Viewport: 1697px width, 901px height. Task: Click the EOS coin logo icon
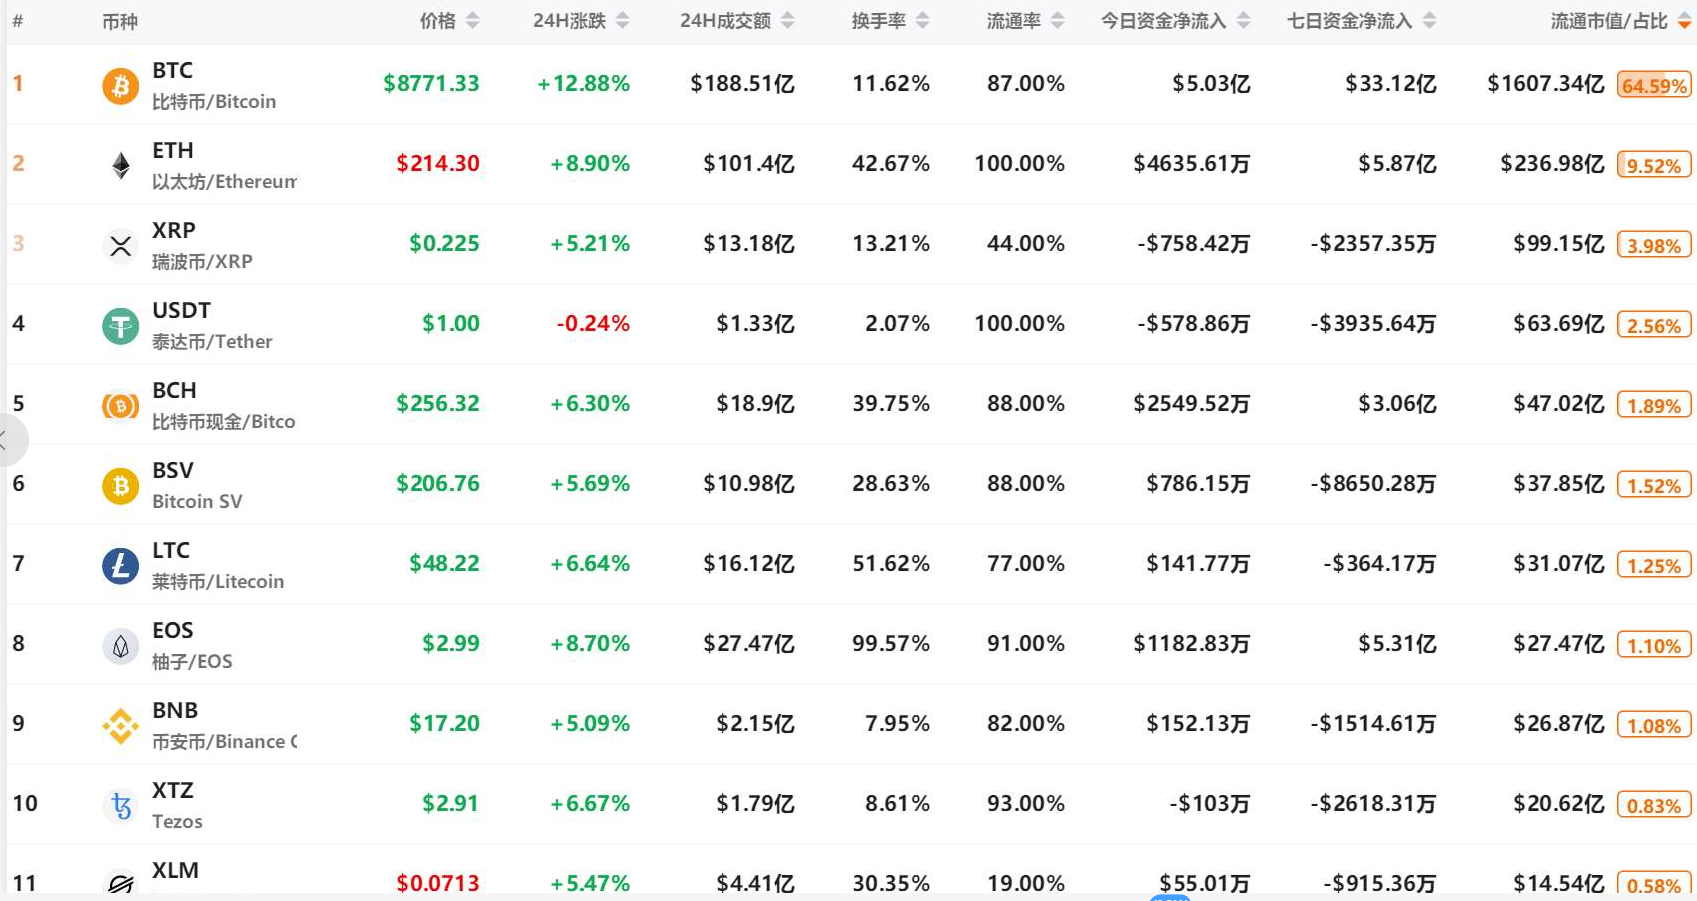[121, 646]
